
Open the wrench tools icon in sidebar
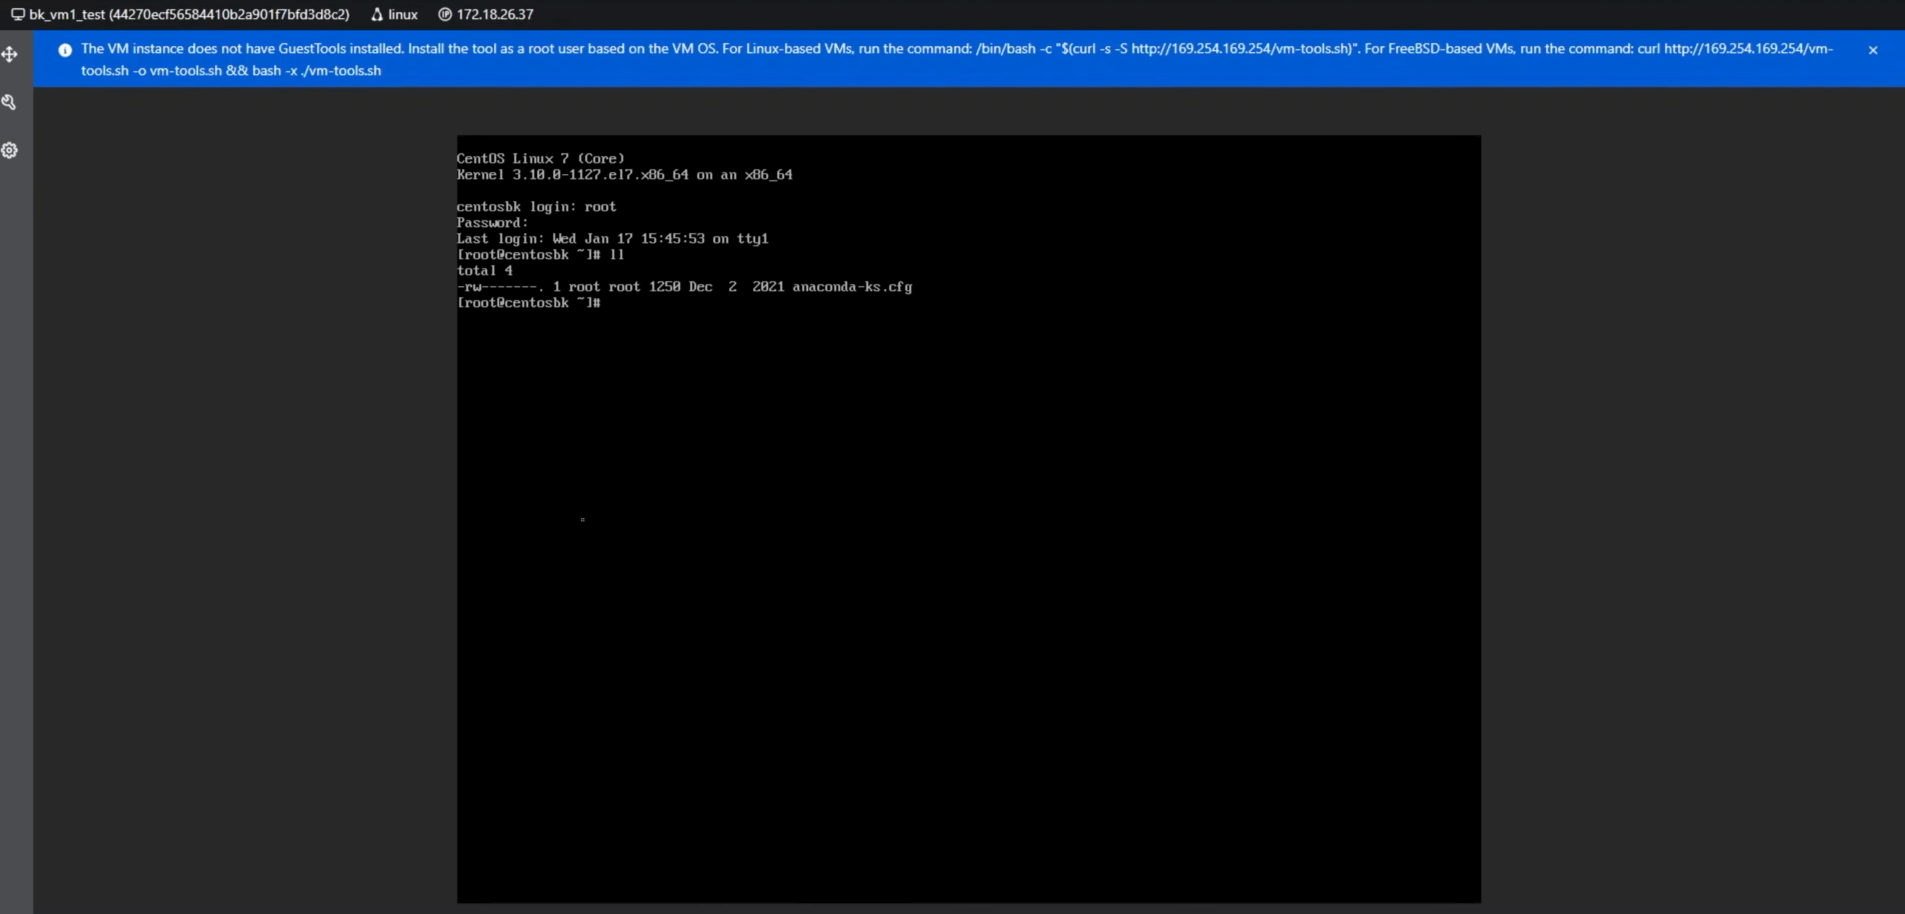(x=9, y=102)
